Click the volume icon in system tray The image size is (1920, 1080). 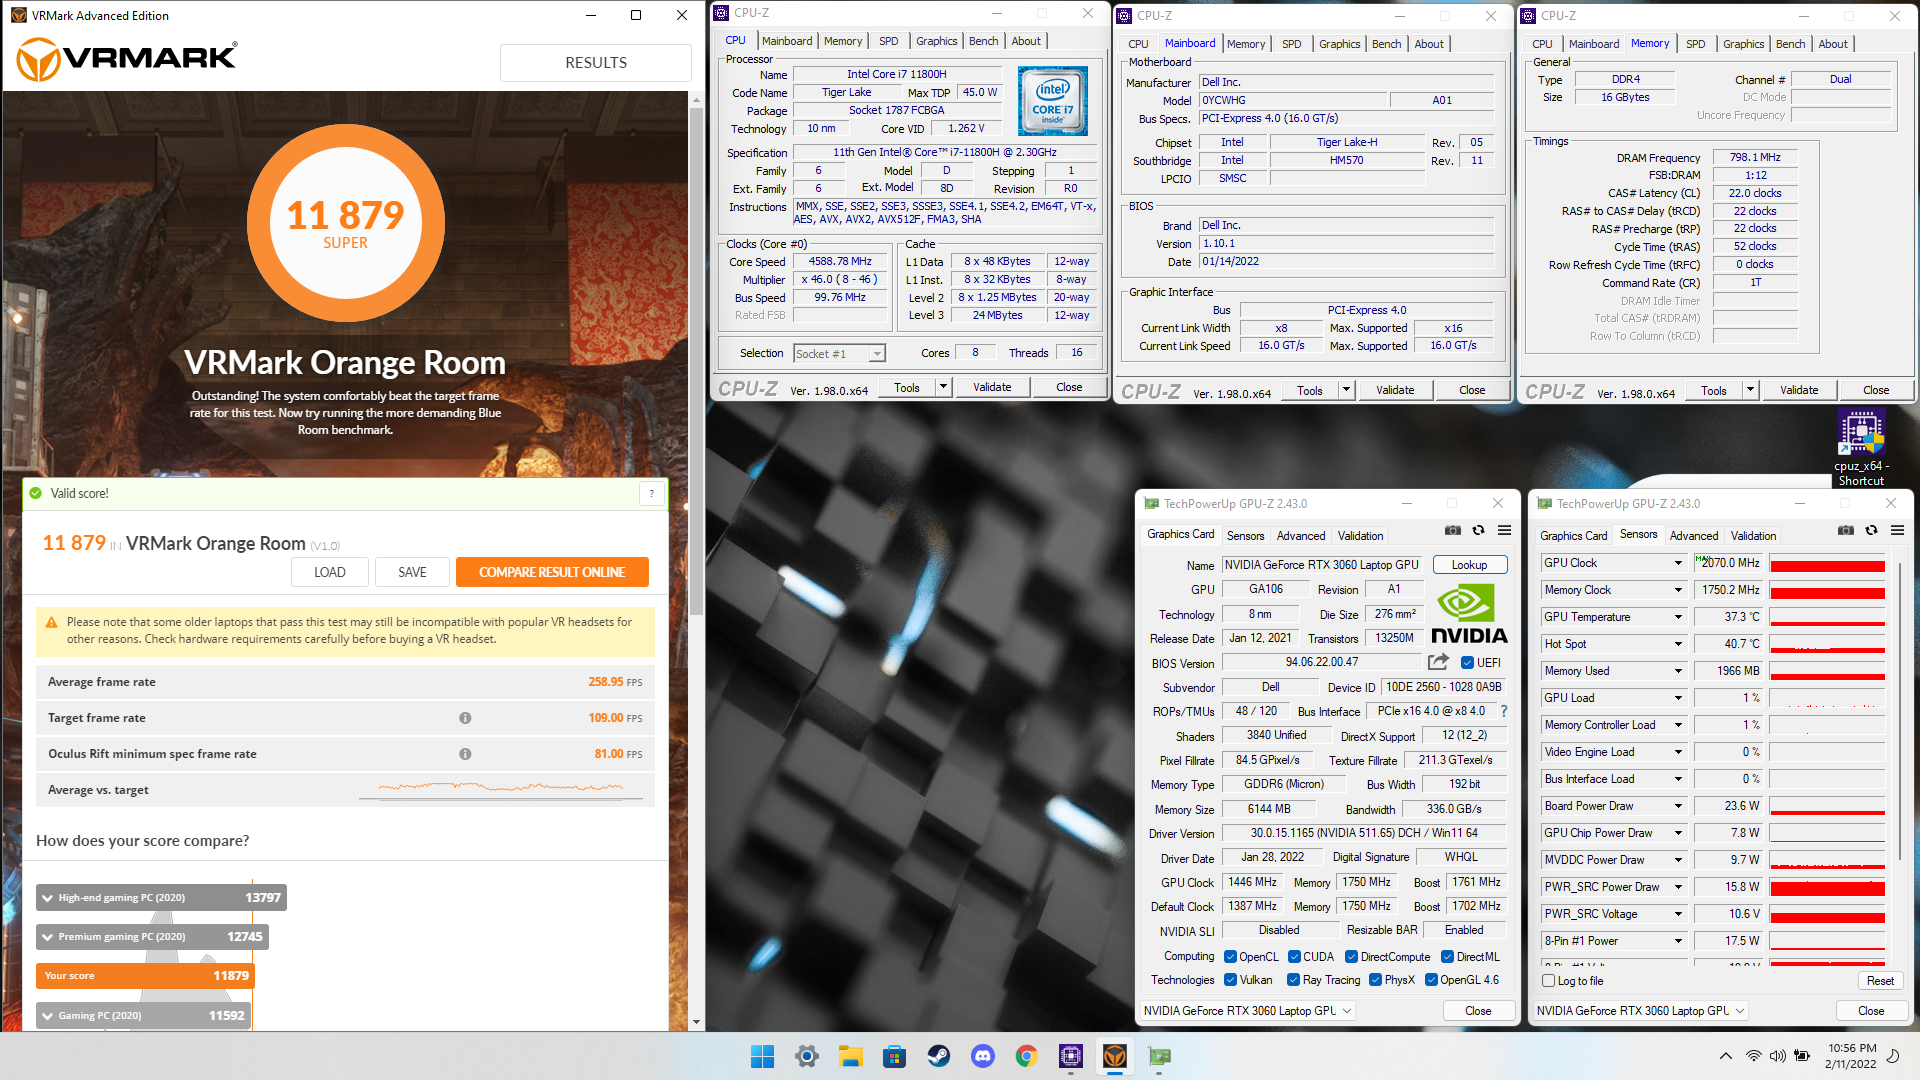pyautogui.click(x=1777, y=1056)
